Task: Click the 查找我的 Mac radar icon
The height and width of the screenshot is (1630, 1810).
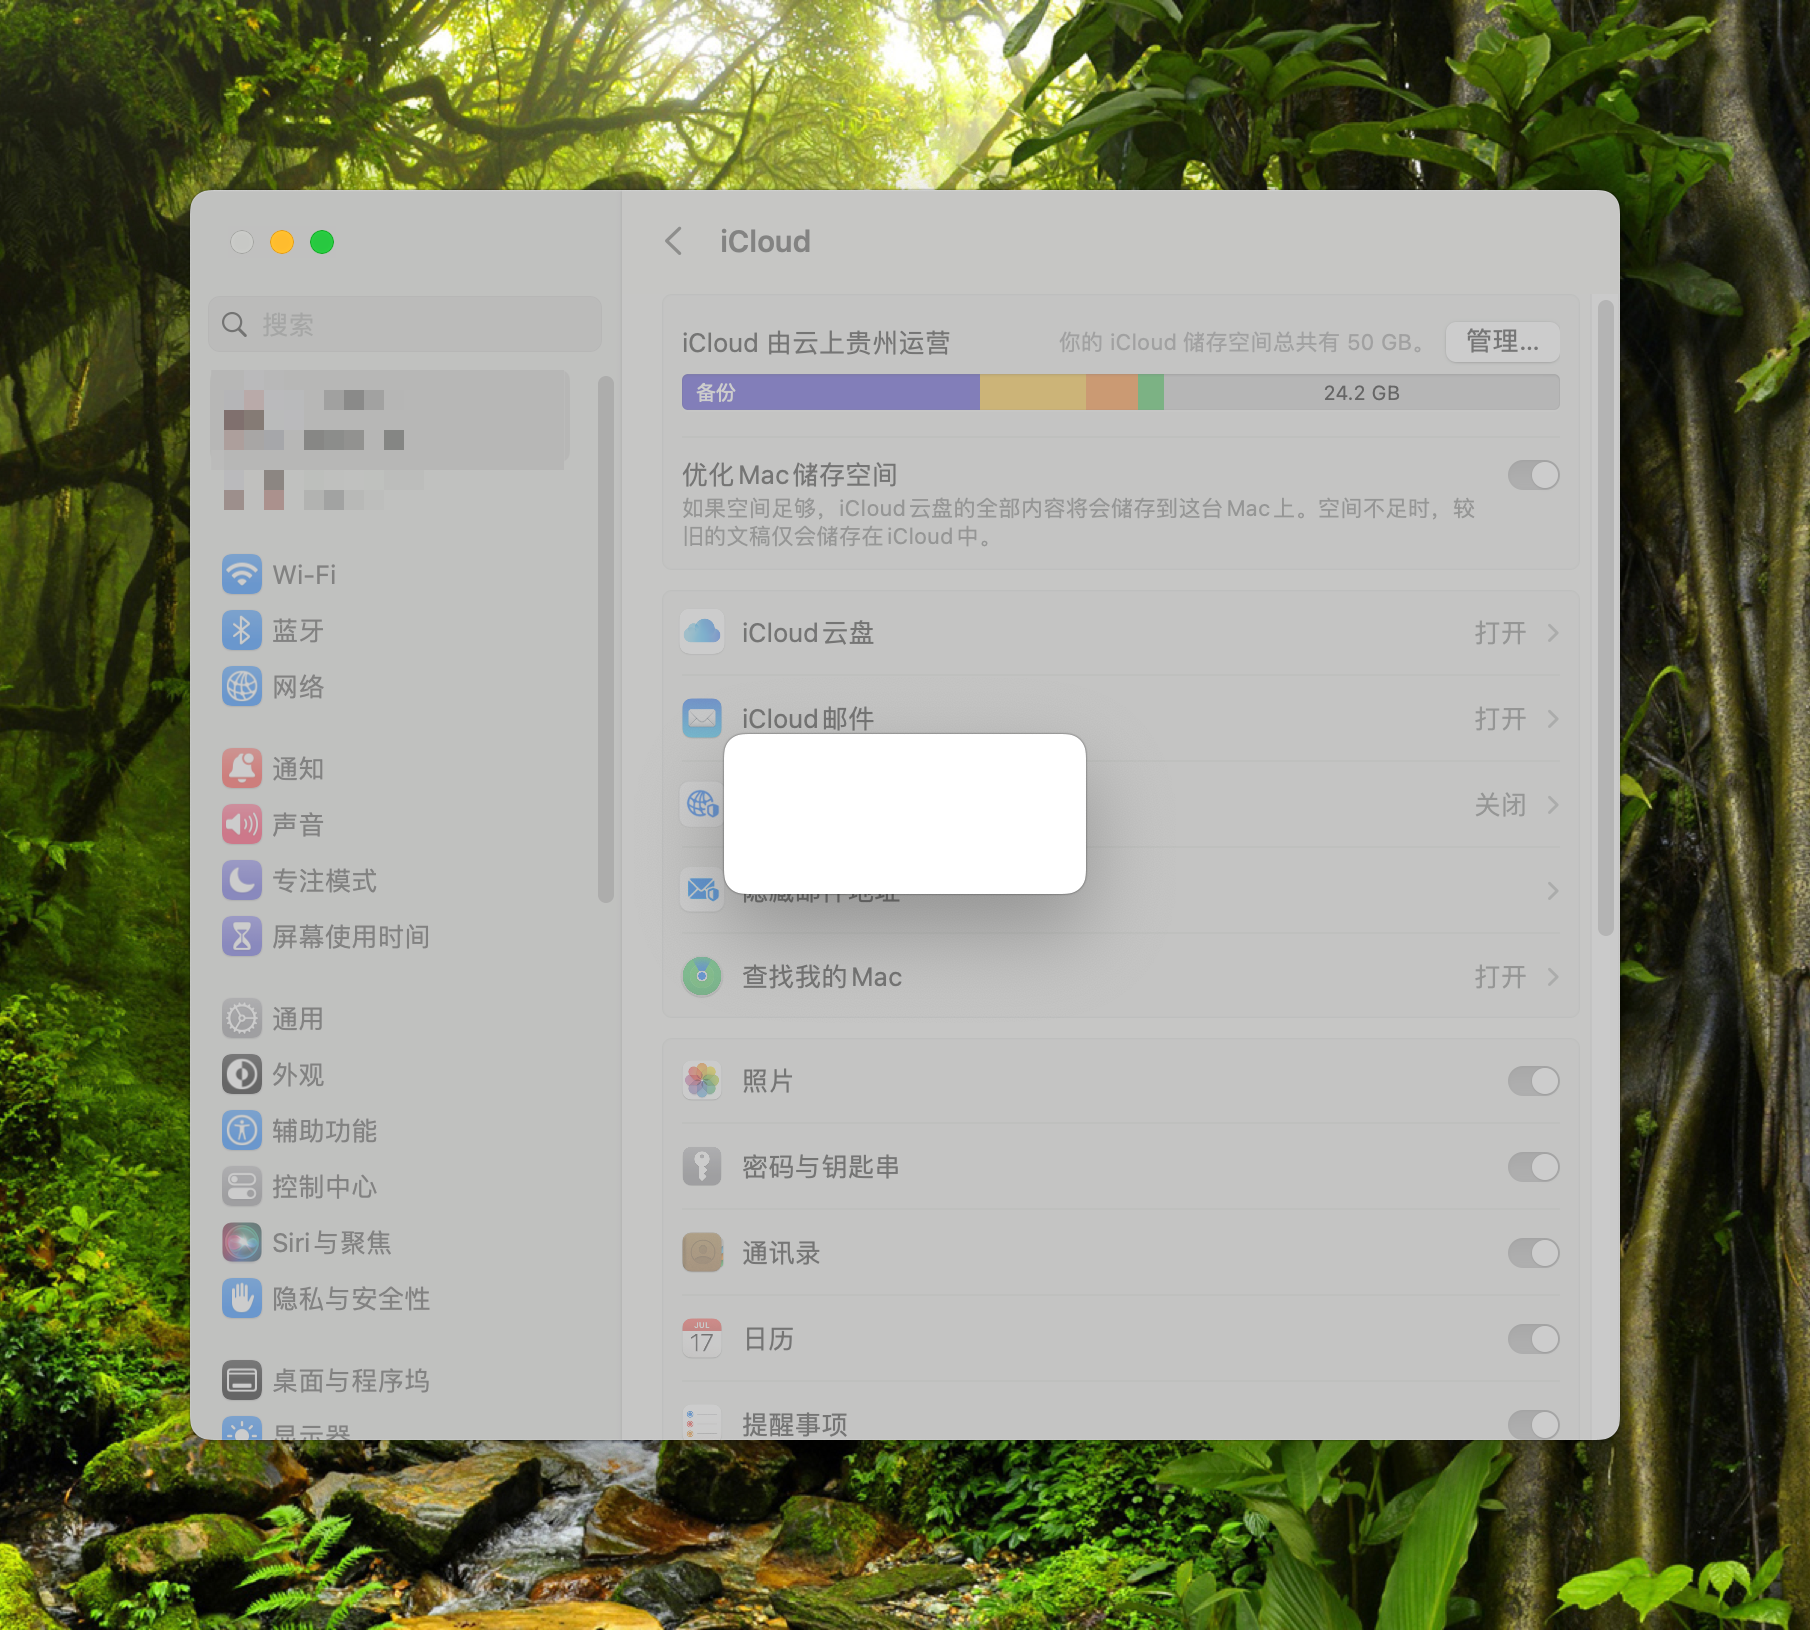Action: tap(702, 976)
